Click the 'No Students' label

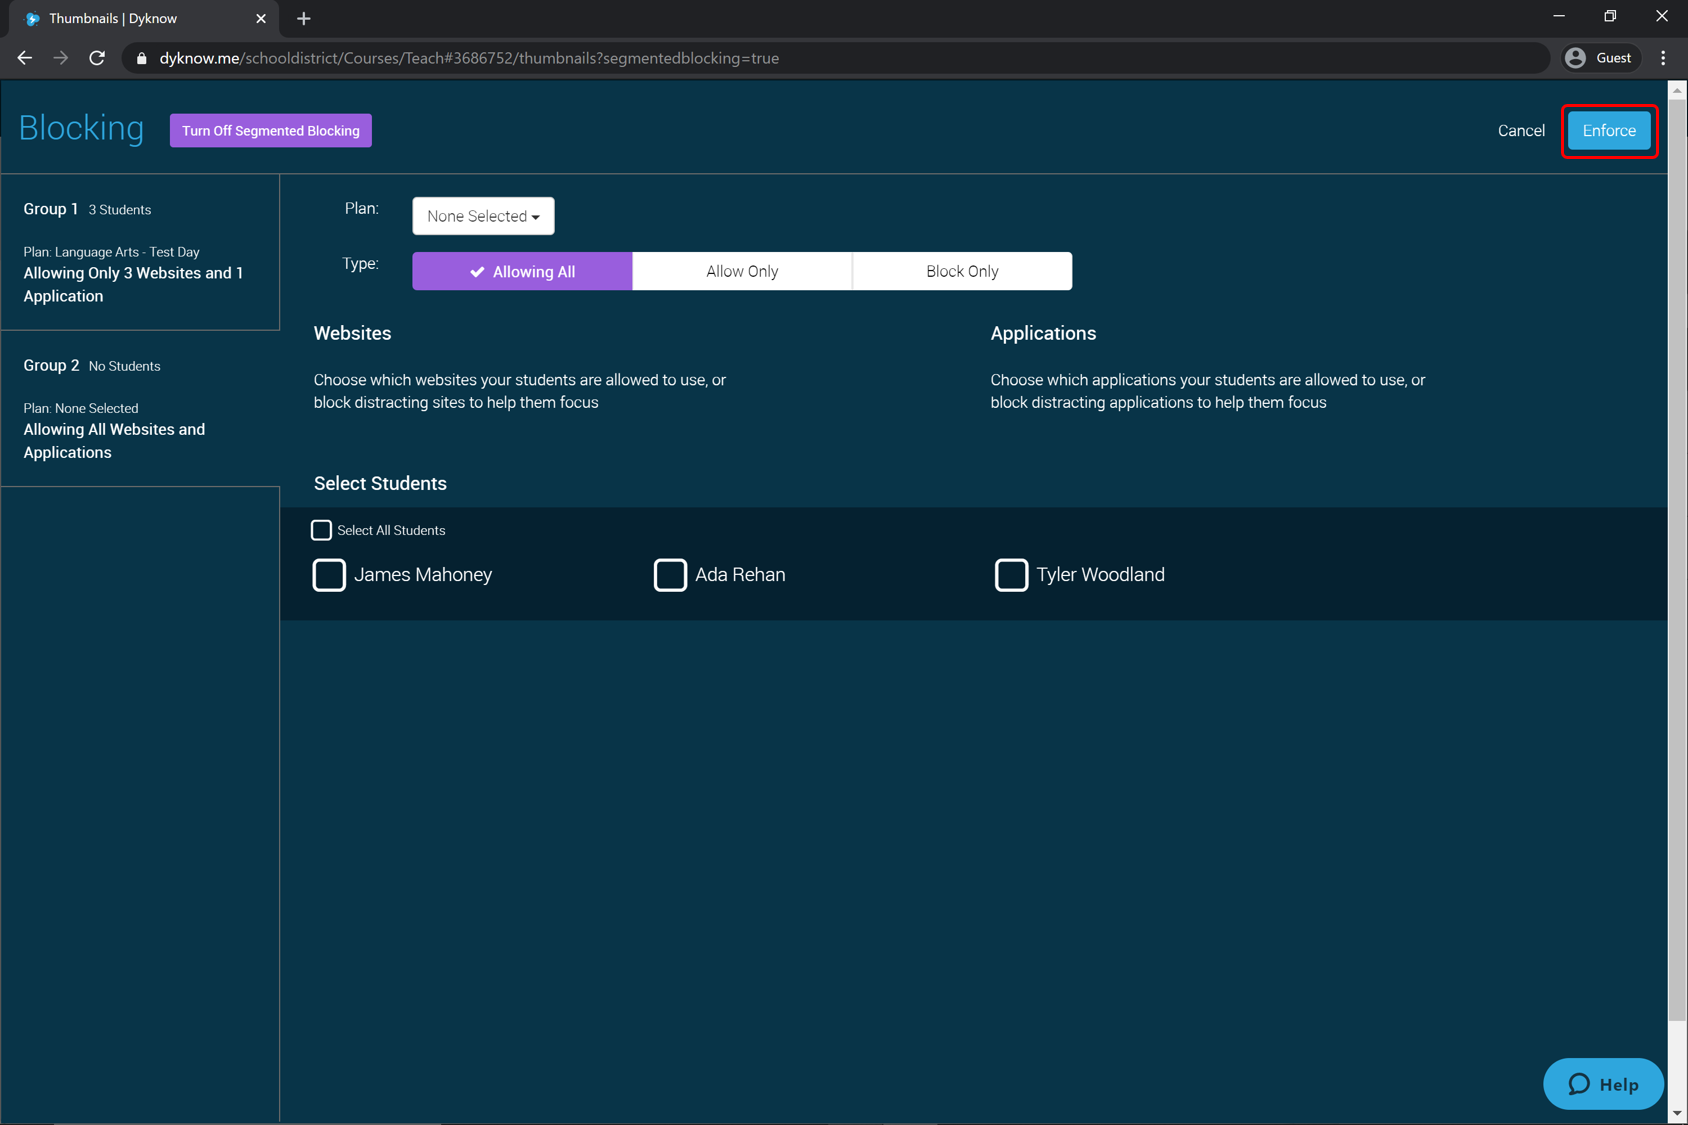pos(124,366)
